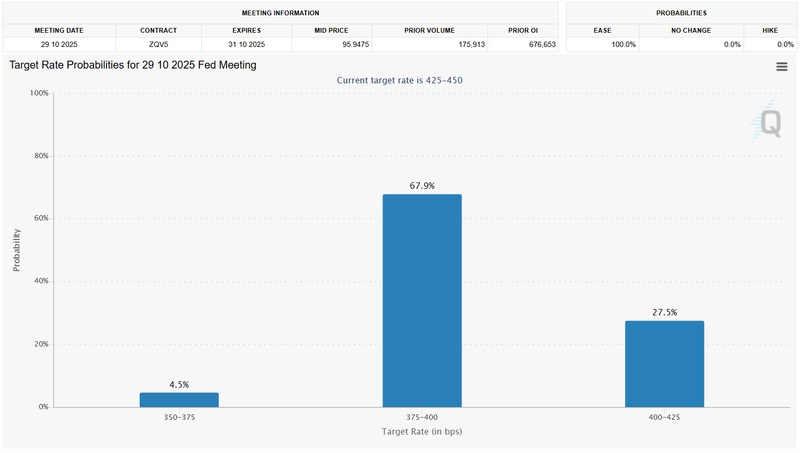Click the Q watermark logo on chart
Screen dimensions: 800x453
pyautogui.click(x=768, y=122)
